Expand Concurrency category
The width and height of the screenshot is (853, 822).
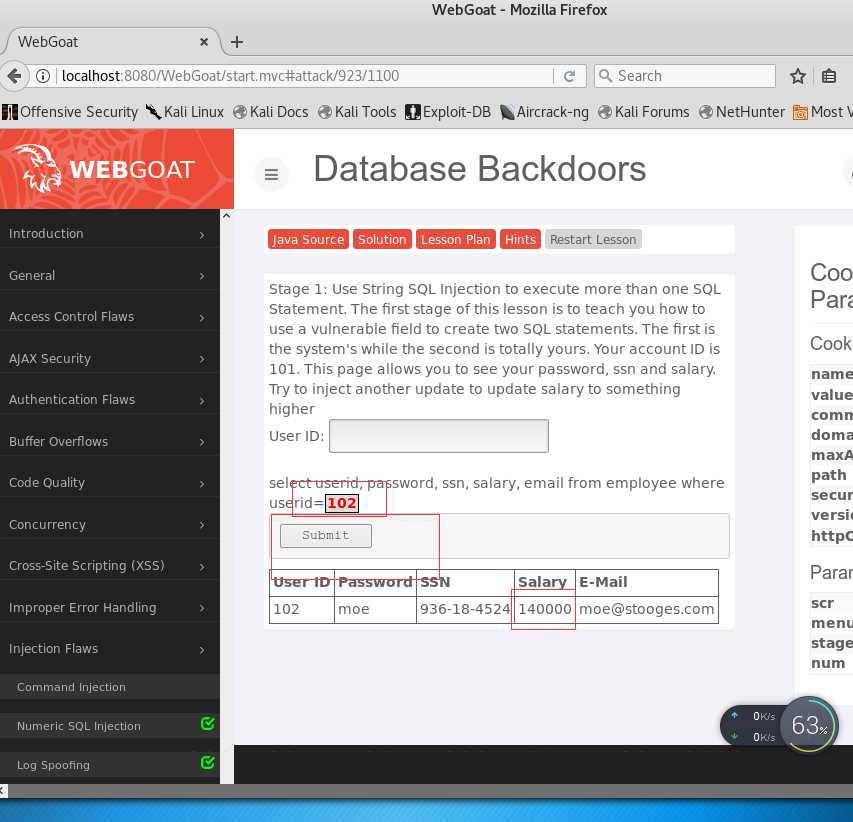tap(109, 524)
